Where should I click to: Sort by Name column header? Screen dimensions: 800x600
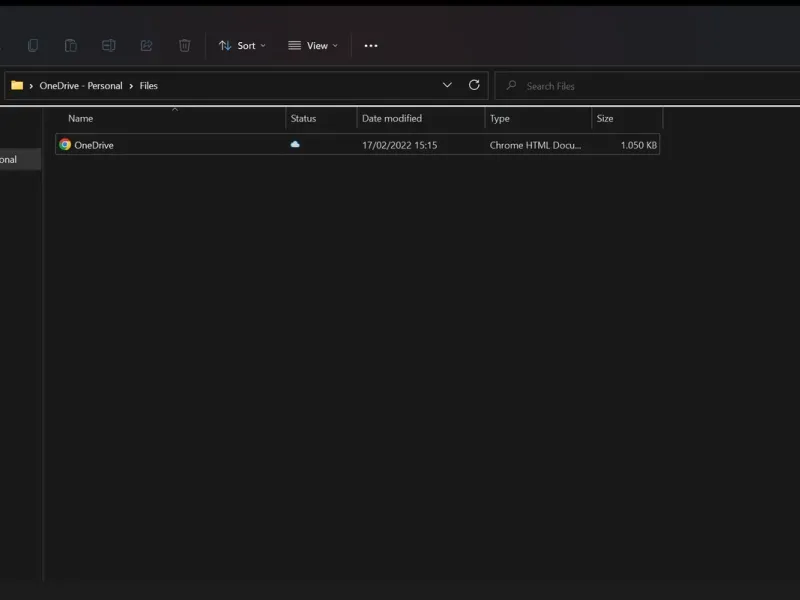81,118
